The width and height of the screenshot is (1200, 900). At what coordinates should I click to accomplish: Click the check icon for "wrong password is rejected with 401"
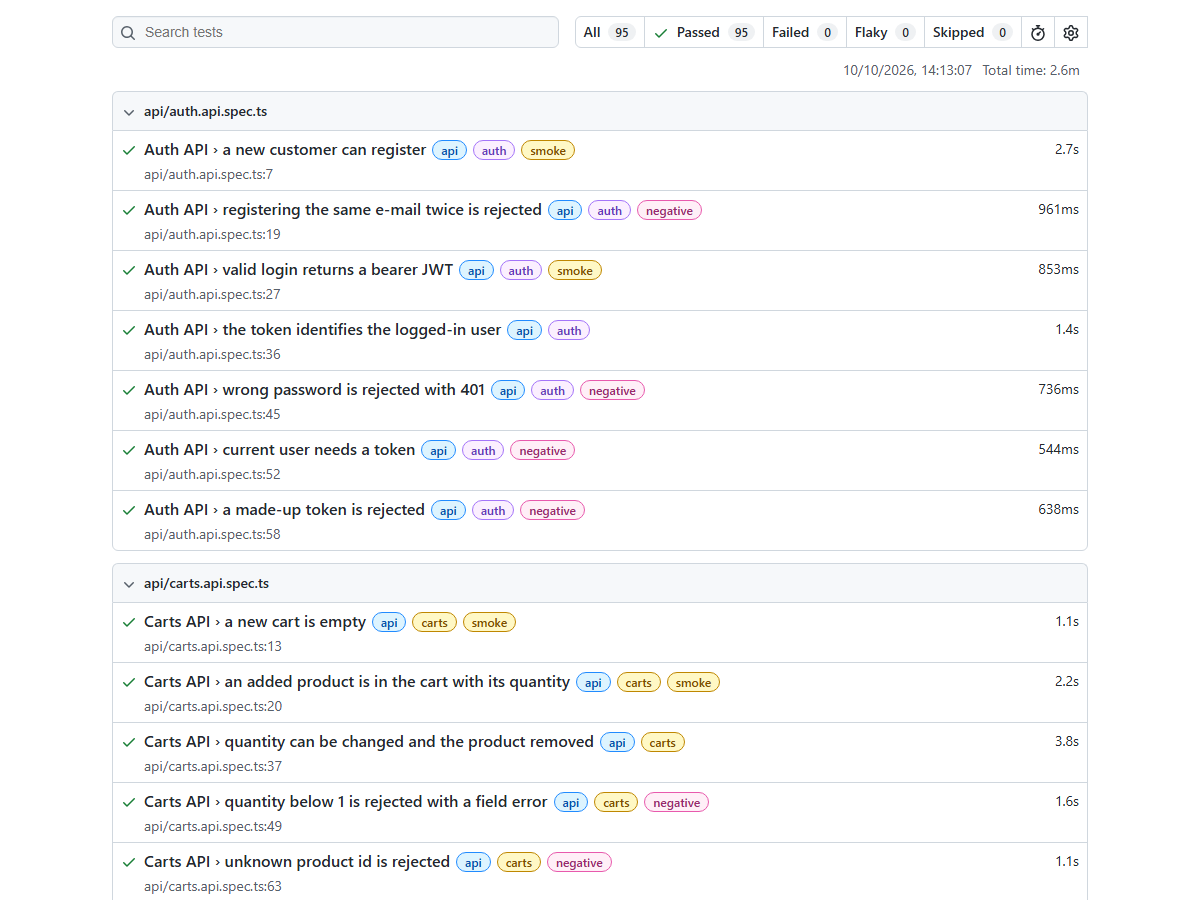tap(129, 390)
